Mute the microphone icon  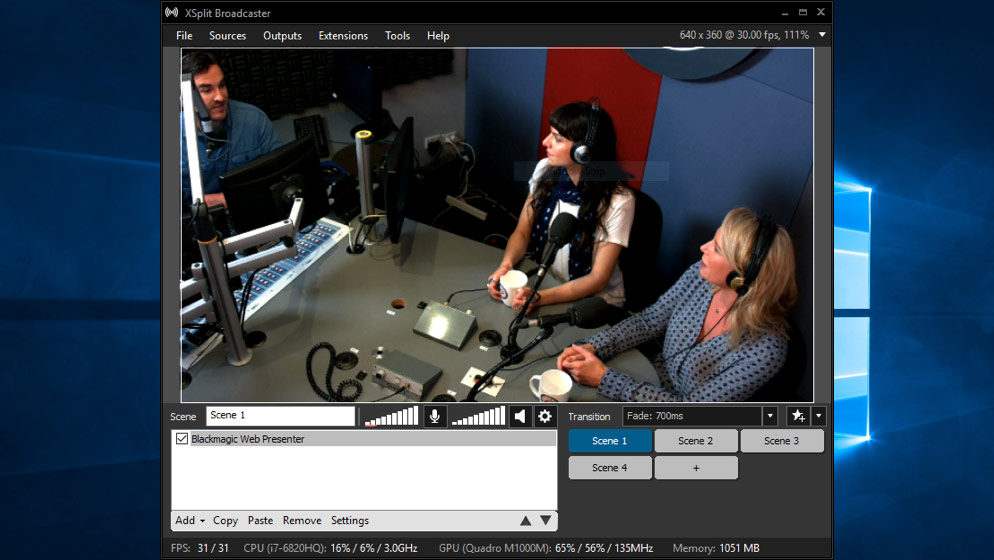point(435,416)
